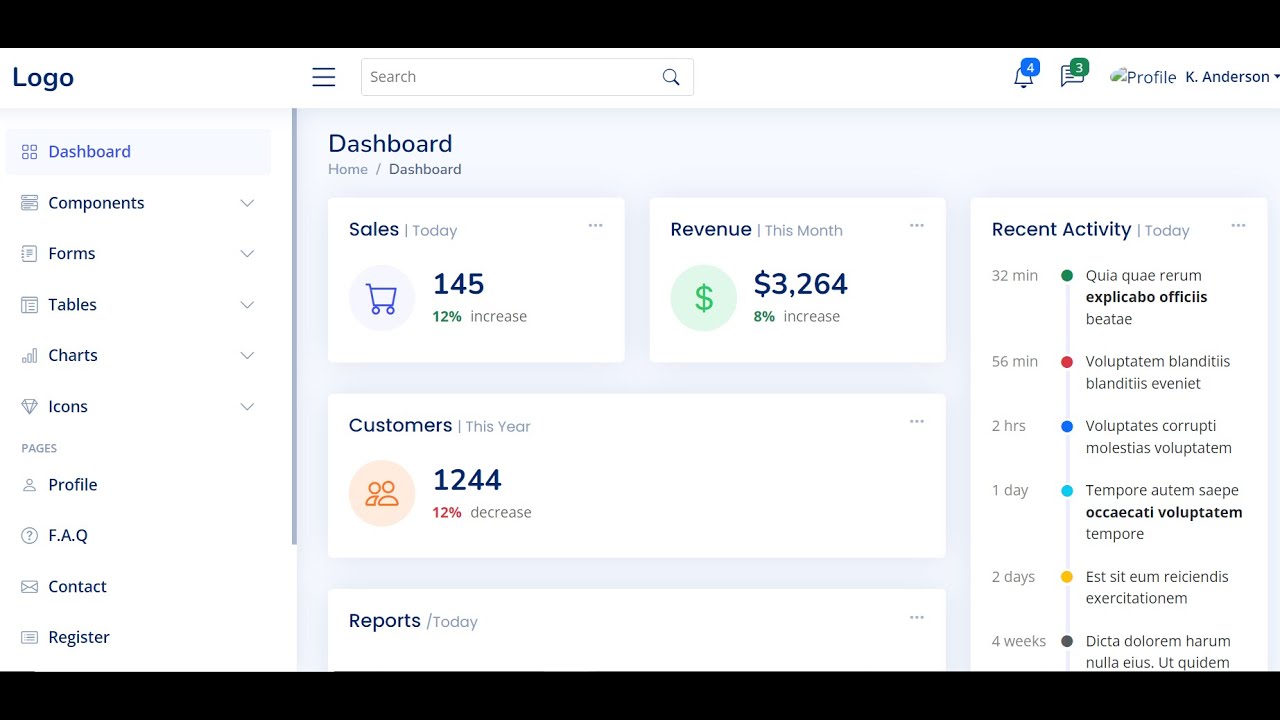Click the yellow dot for 2 days activity
1280x720 pixels.
coord(1067,577)
